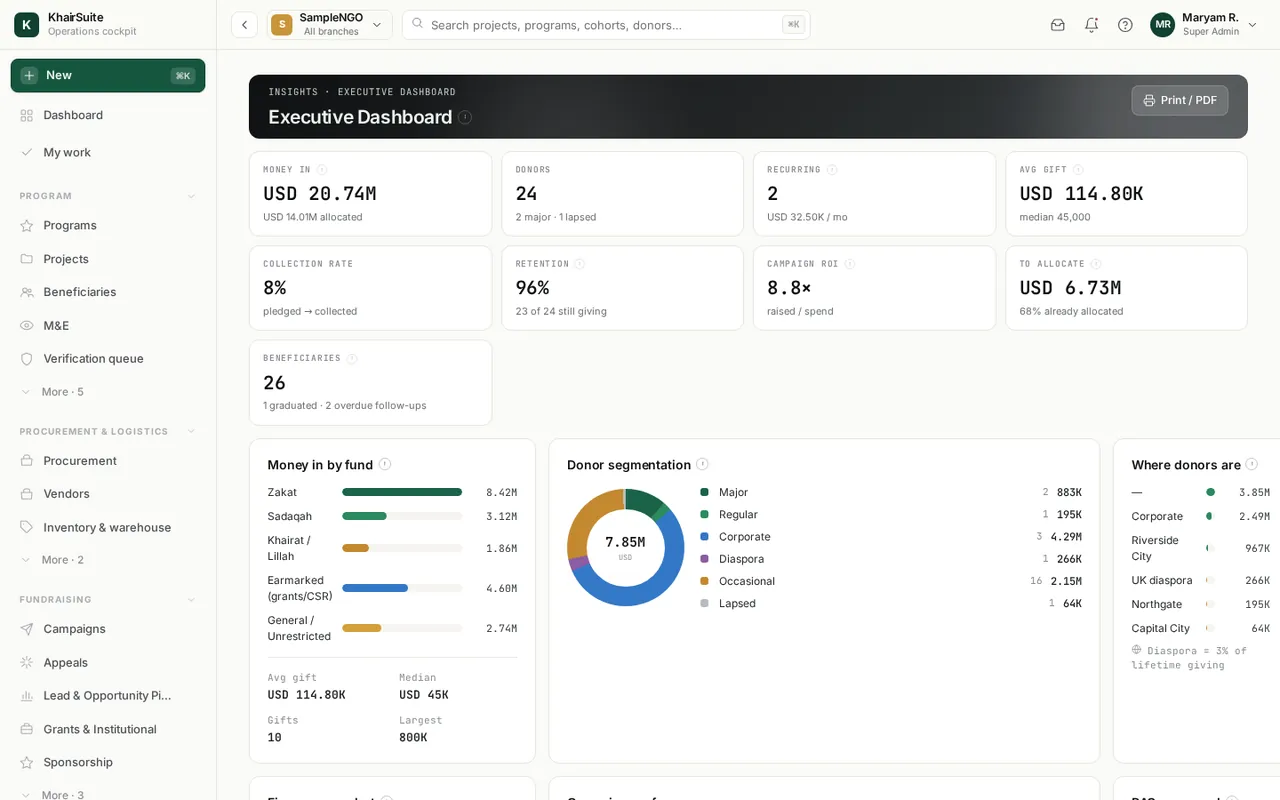Click the Print / PDF button
Viewport: 1280px width, 800px height.
click(1180, 100)
